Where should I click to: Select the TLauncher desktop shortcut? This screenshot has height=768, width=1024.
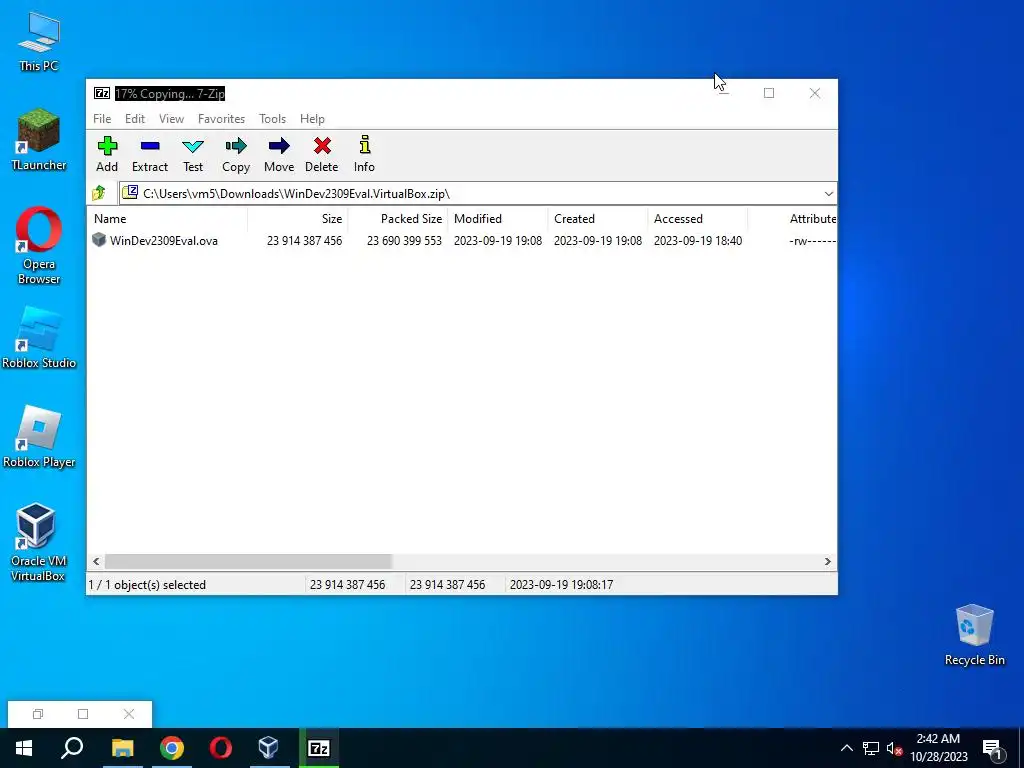click(39, 140)
